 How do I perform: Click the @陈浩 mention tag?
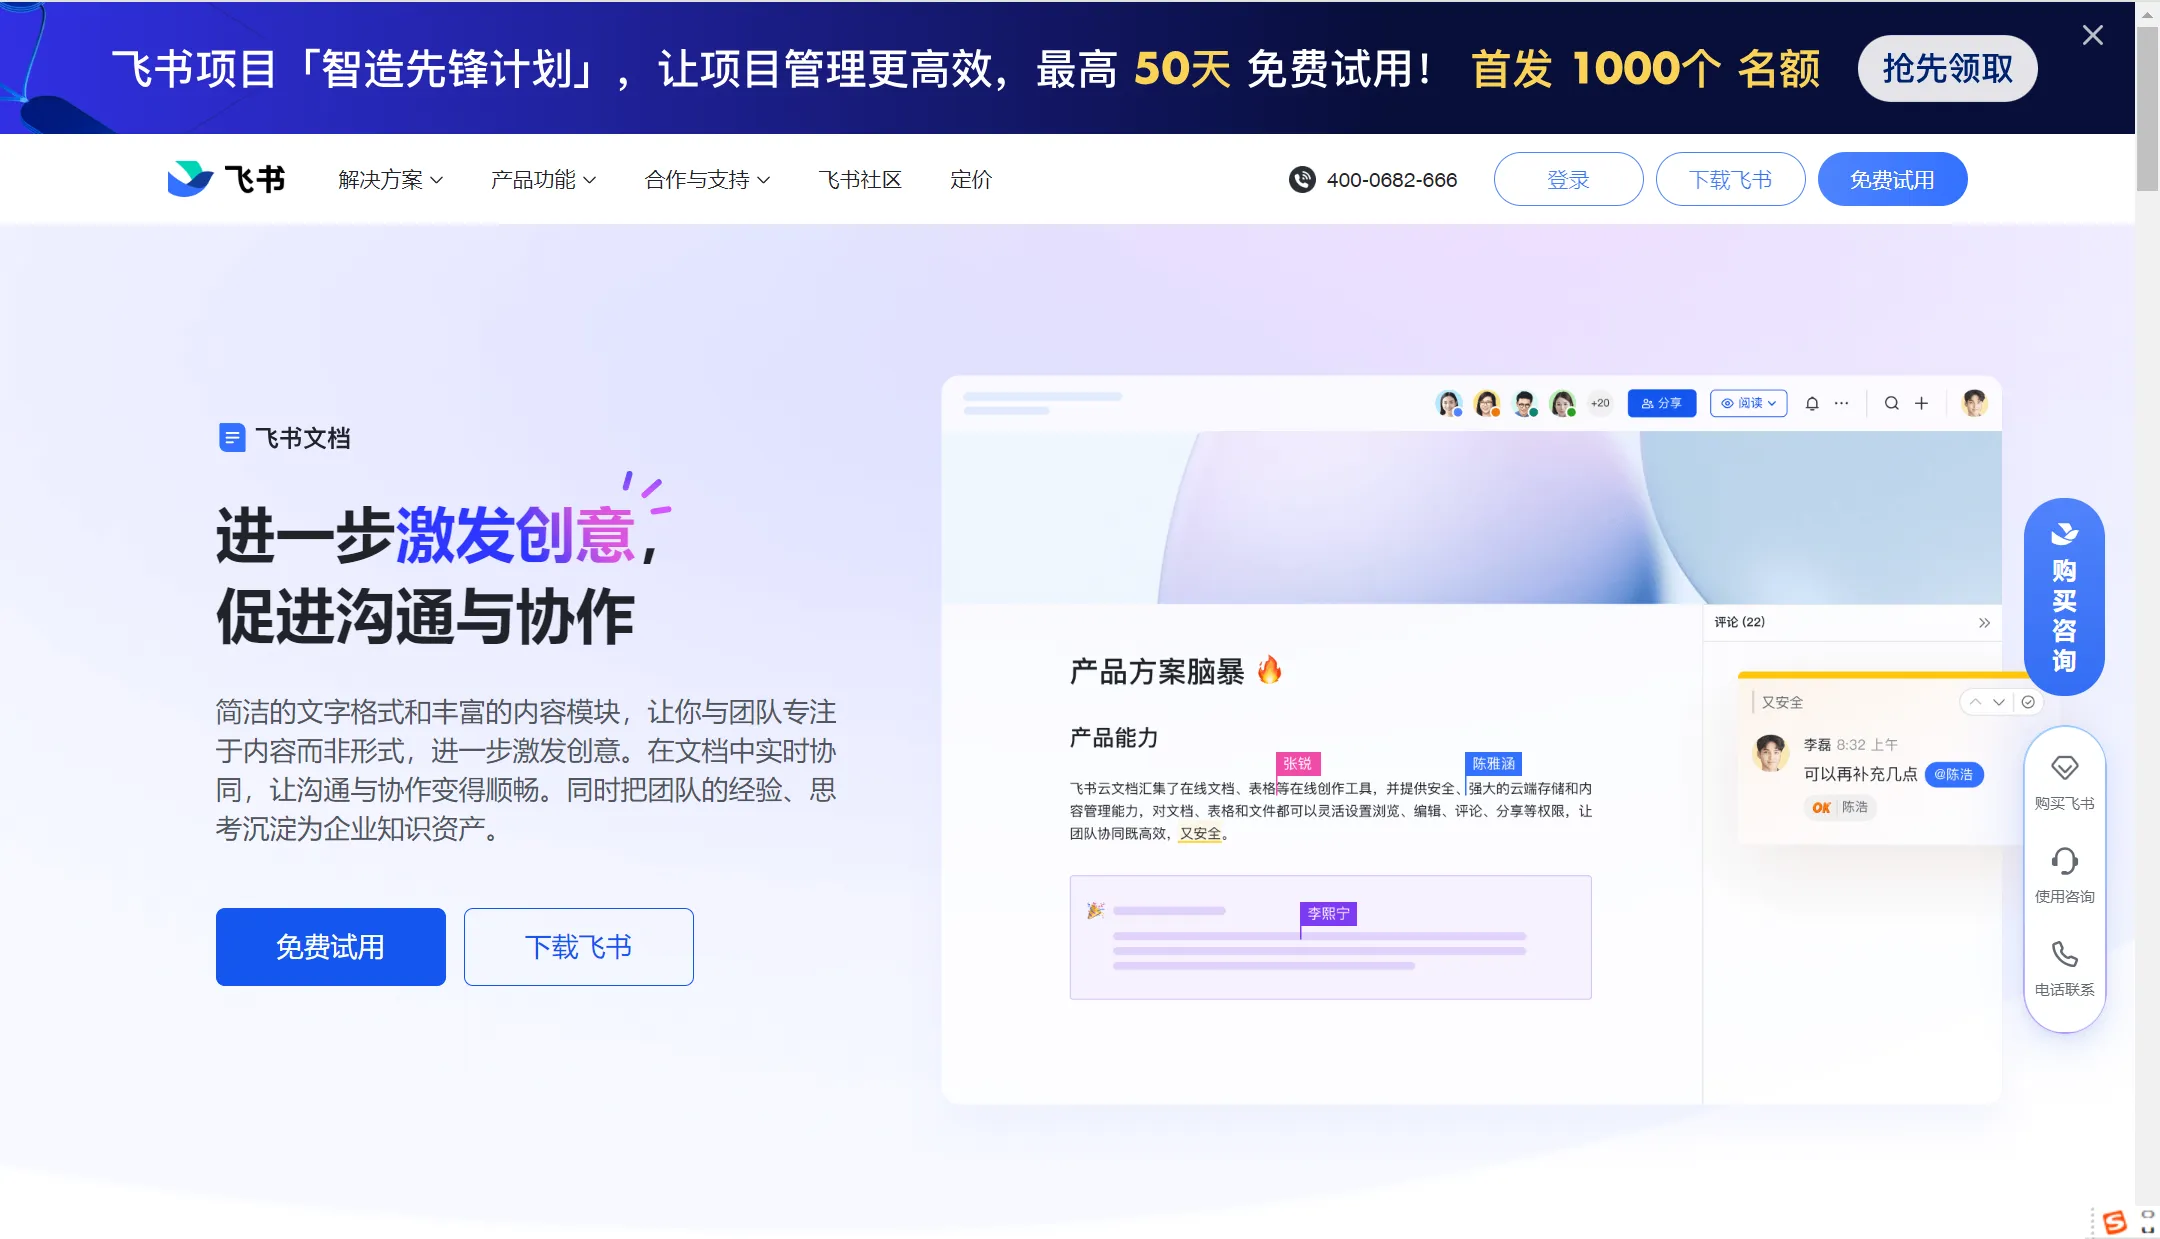click(1953, 775)
